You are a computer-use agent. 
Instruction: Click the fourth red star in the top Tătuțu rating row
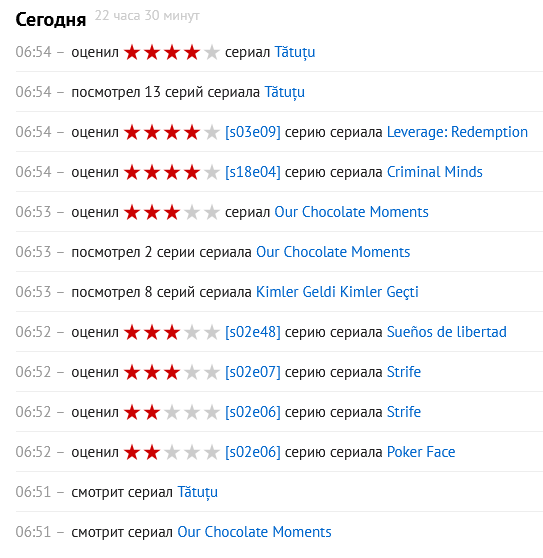192,53
